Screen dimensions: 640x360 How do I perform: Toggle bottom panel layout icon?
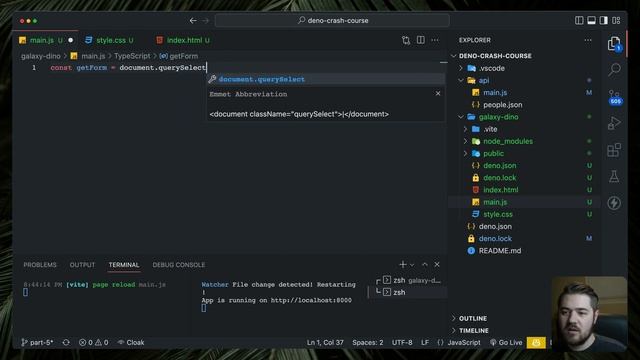click(x=591, y=20)
